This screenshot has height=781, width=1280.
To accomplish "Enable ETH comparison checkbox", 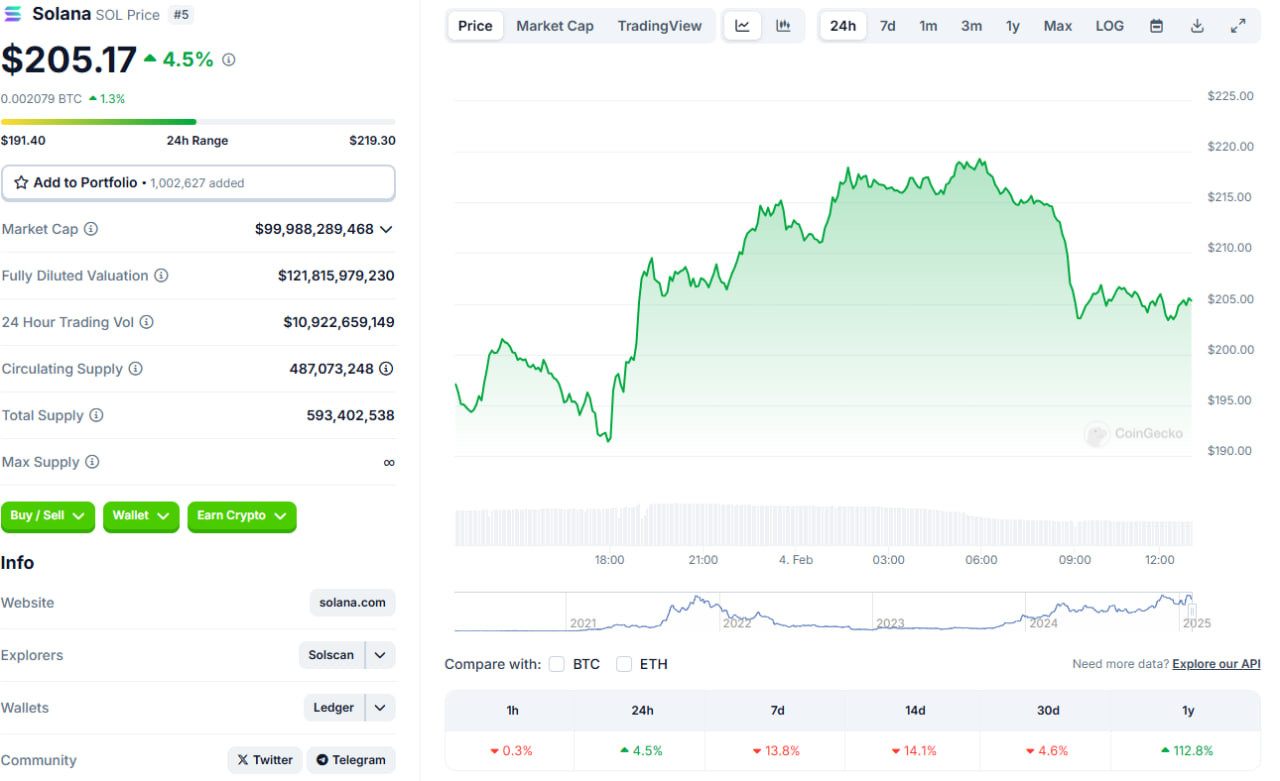I will coord(624,664).
